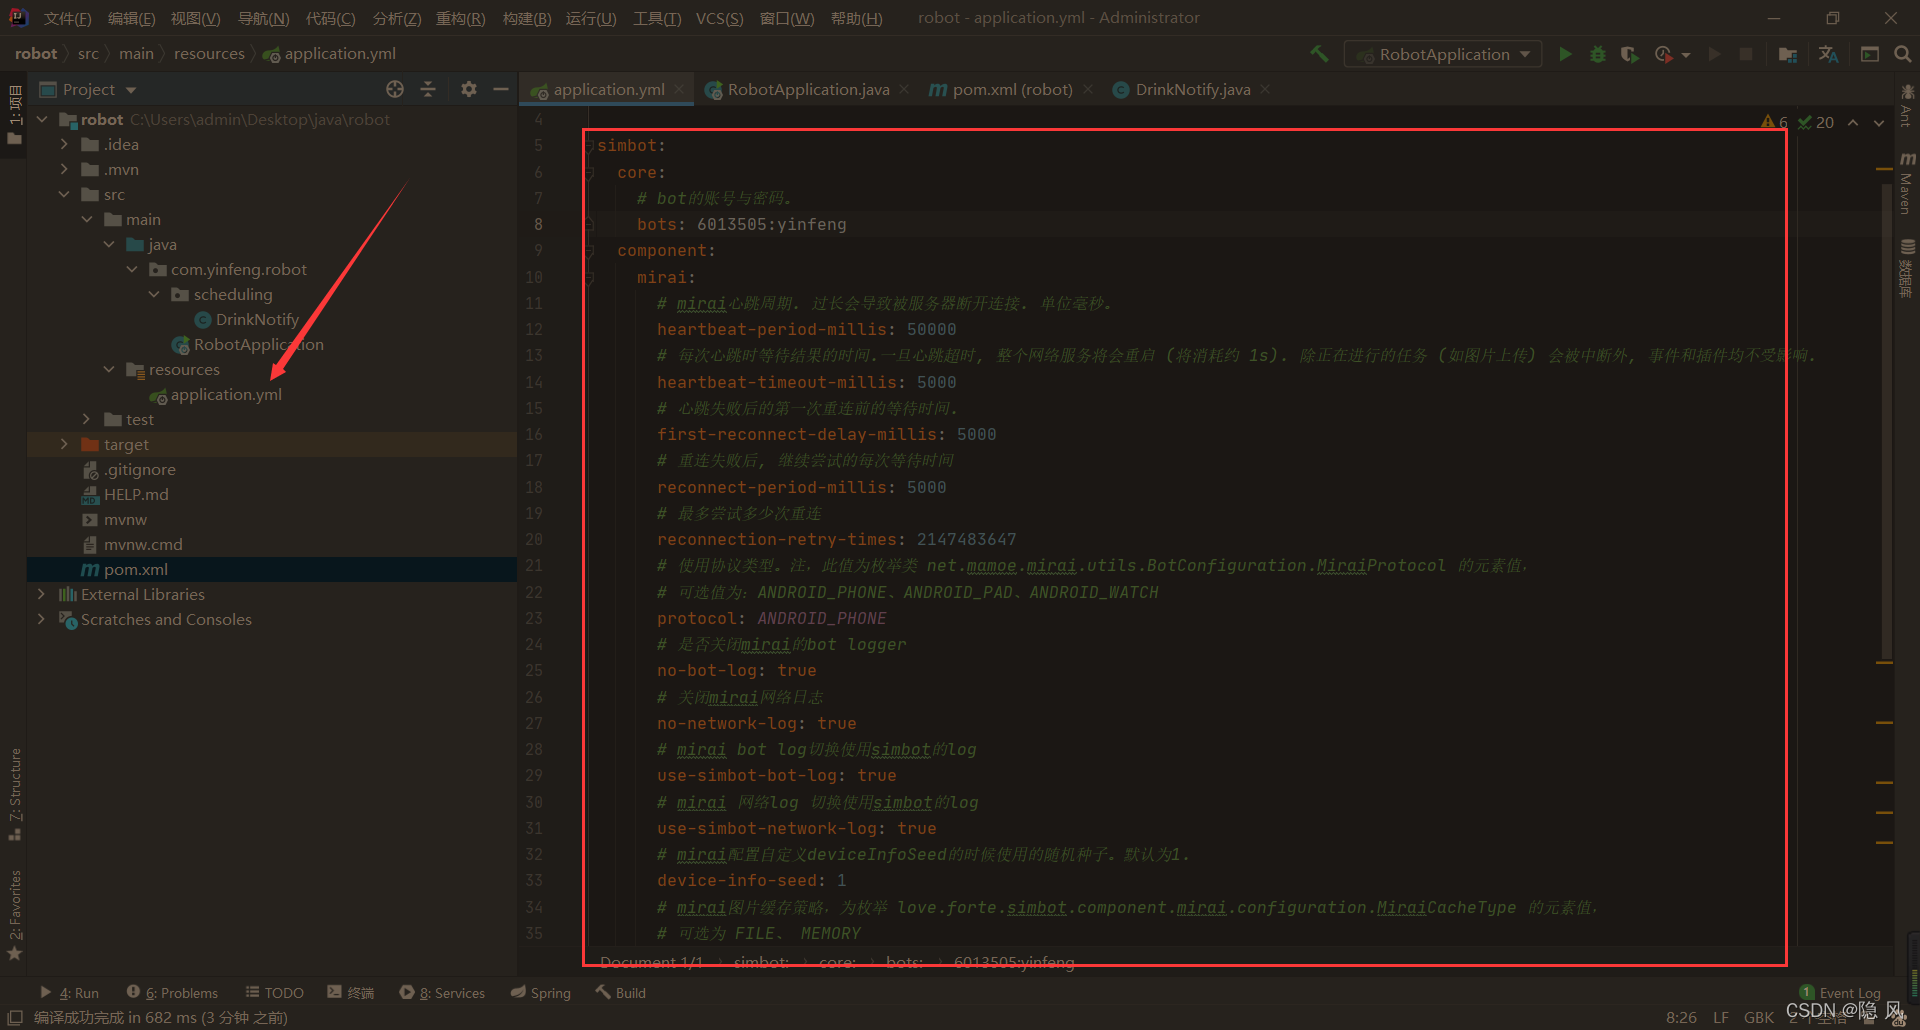The width and height of the screenshot is (1920, 1030).
Task: Open the VCS(S) menu
Action: (719, 18)
